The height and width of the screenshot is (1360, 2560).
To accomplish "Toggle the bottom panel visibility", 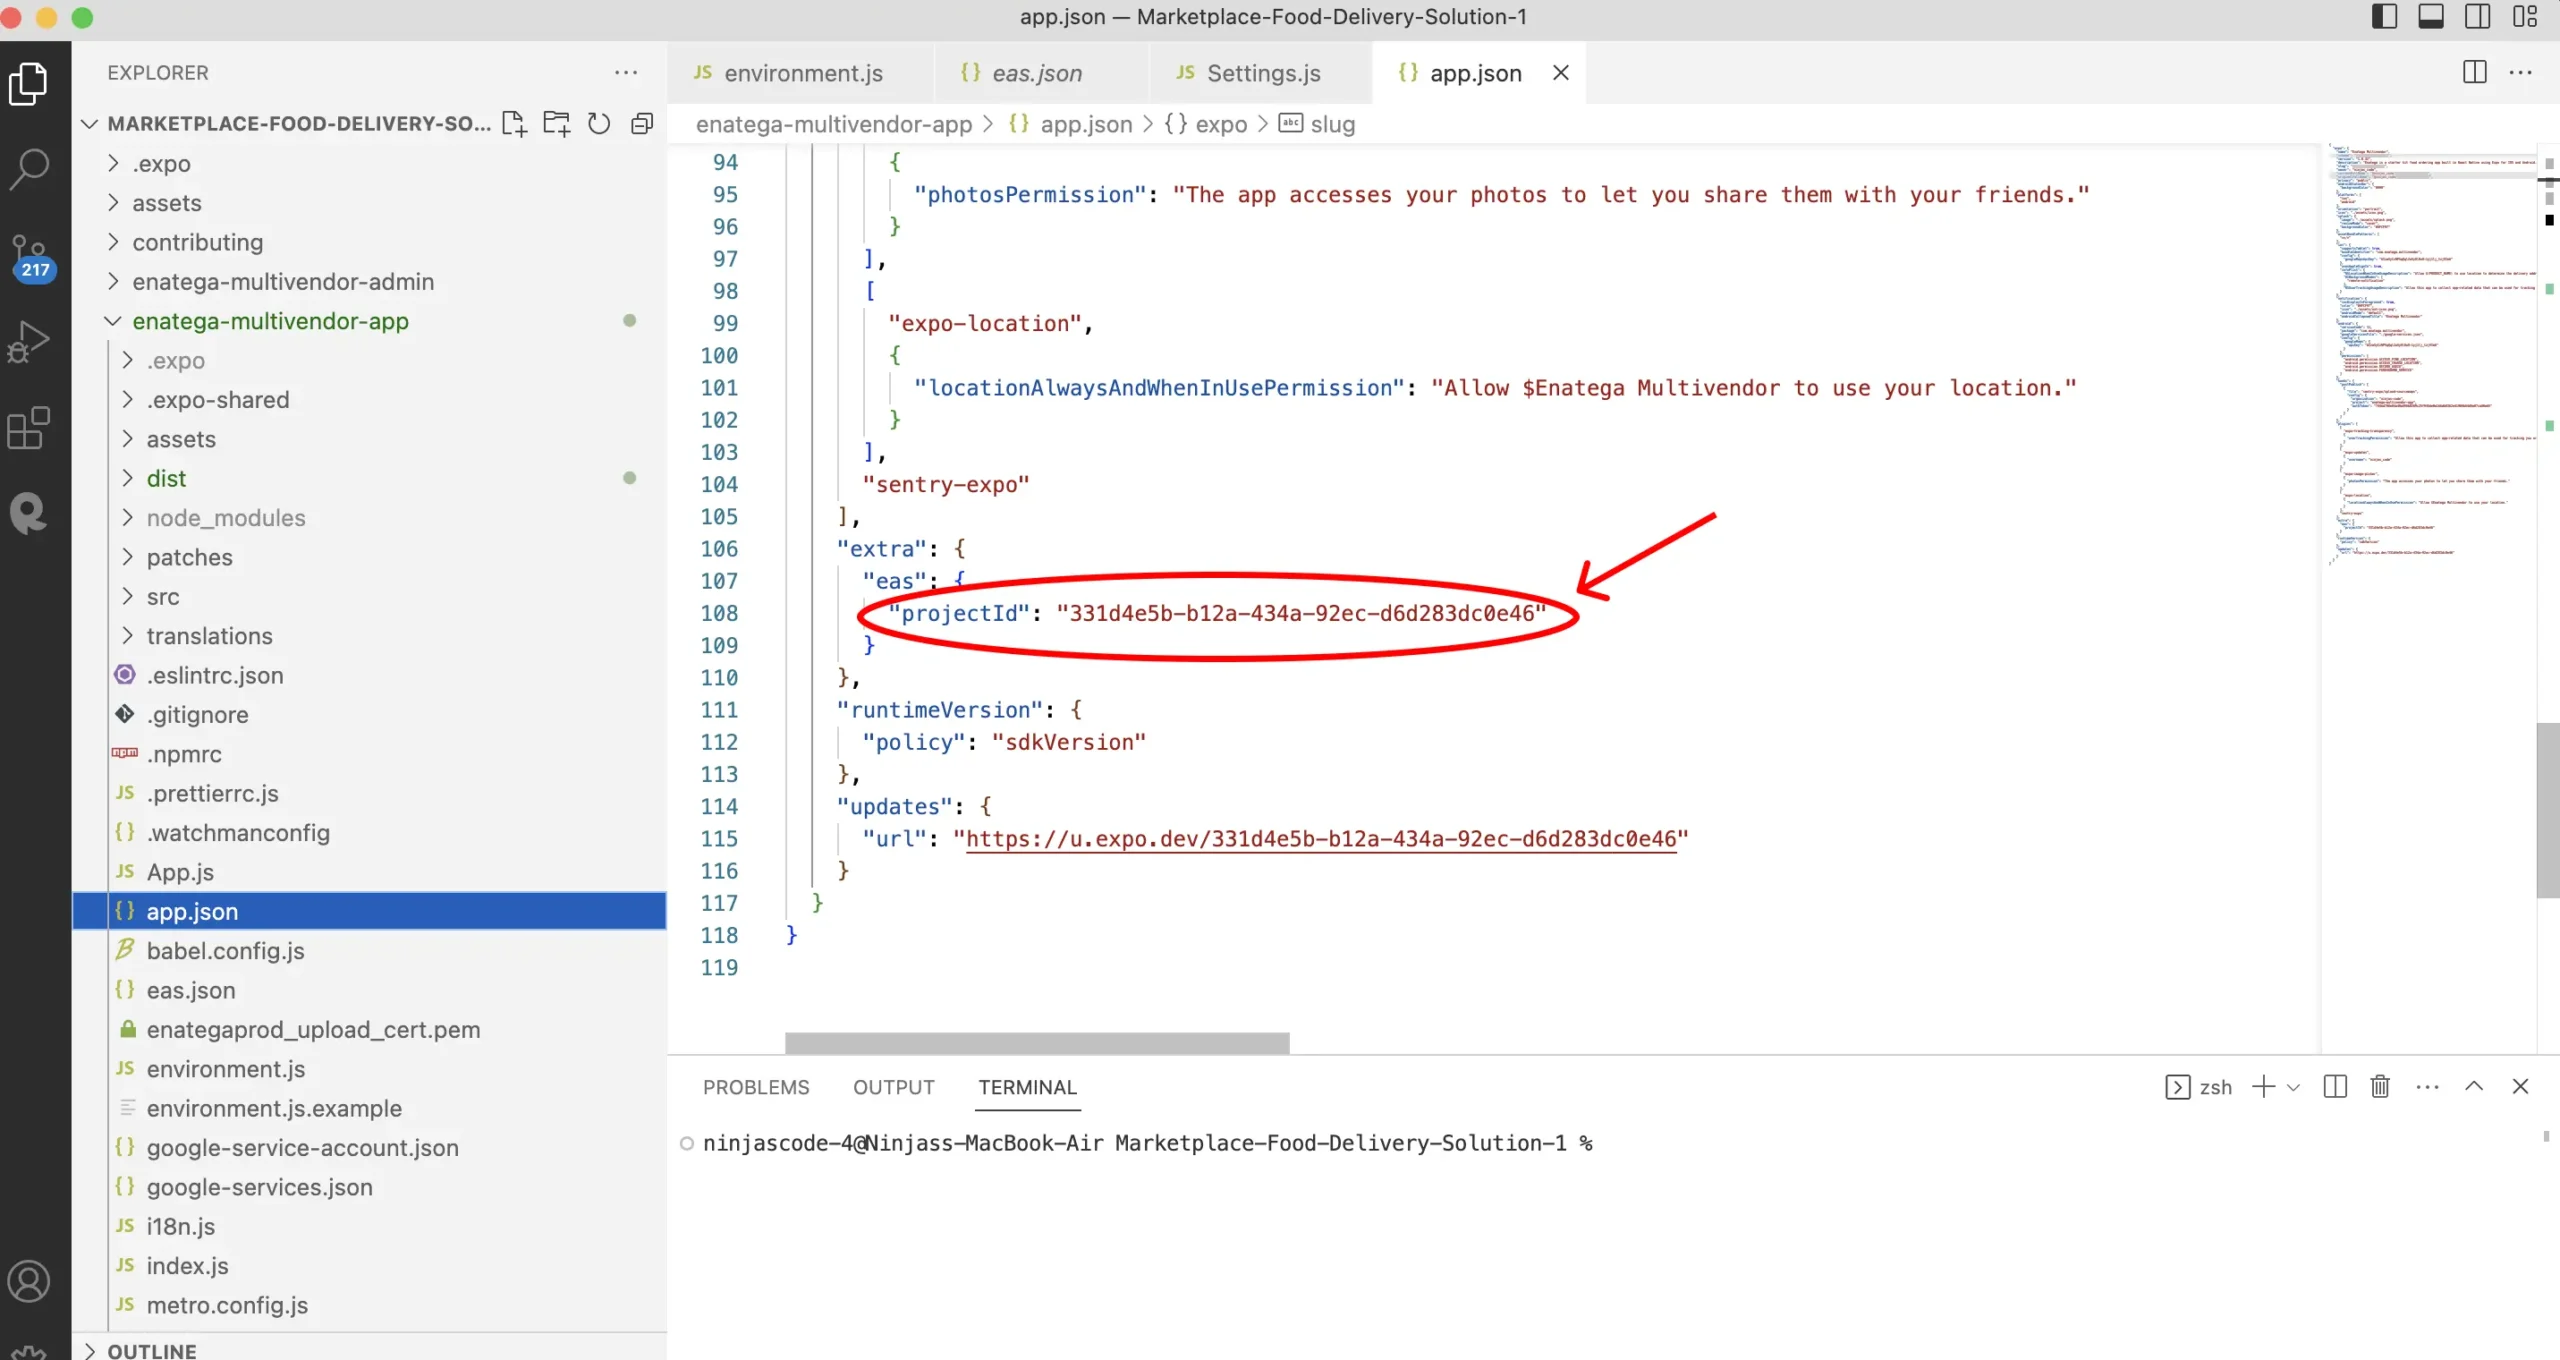I will [x=2431, y=17].
